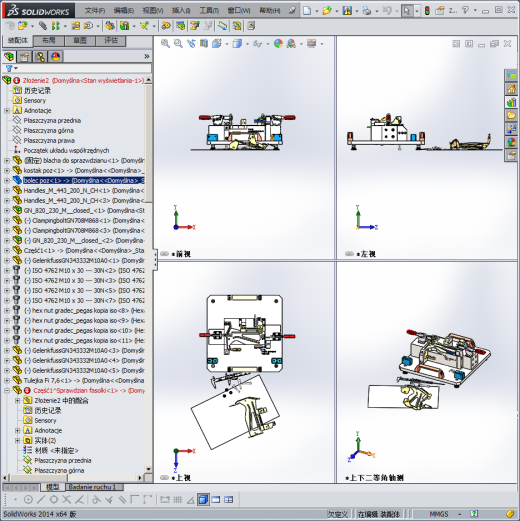Click the Undo arrow icon

387,11
